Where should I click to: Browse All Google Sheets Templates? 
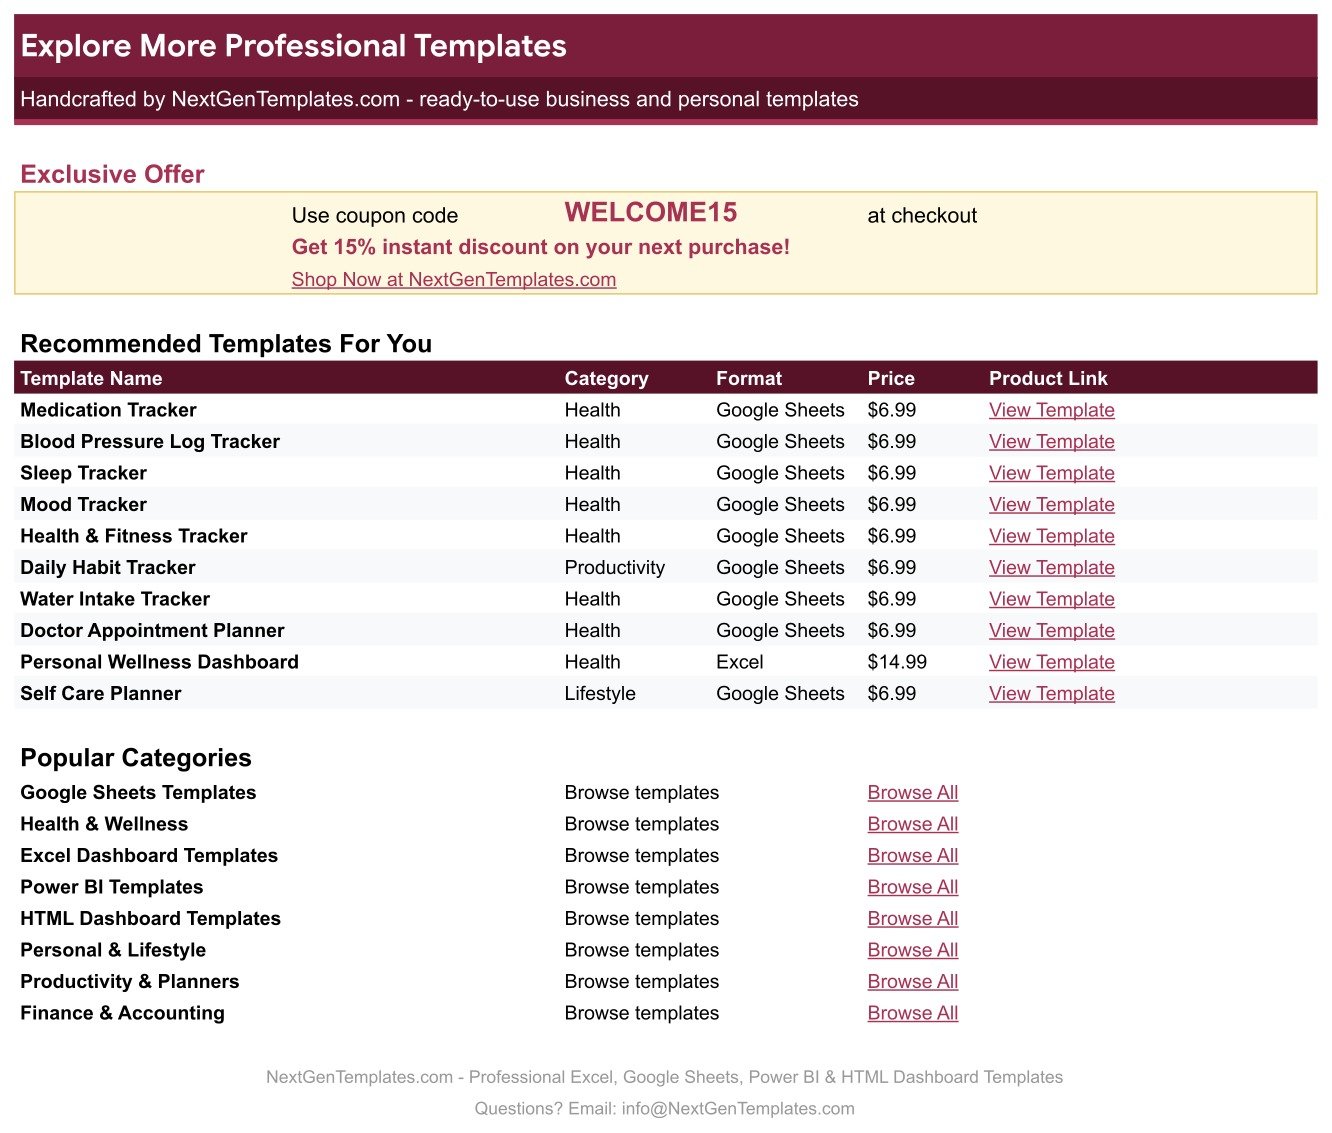coord(913,792)
